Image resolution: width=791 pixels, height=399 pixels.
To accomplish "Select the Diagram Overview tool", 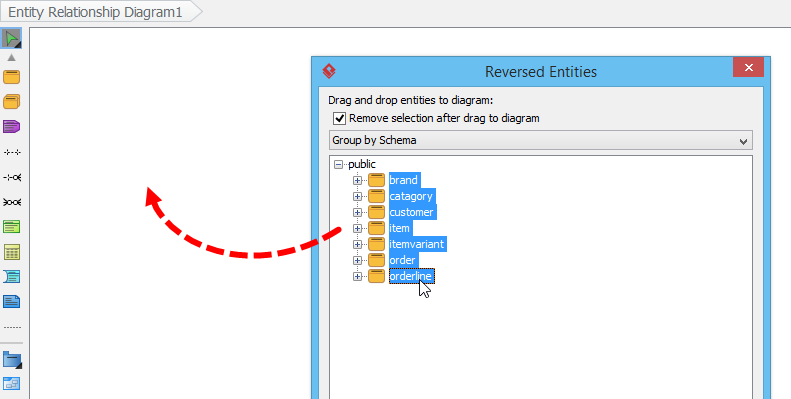I will tap(12, 384).
